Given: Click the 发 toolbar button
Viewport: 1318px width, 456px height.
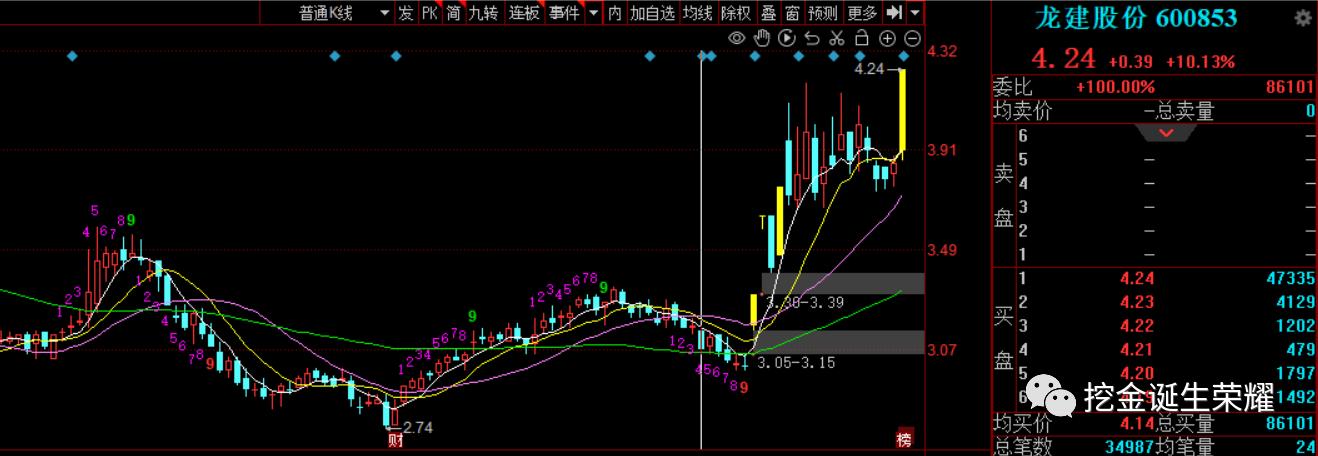Looking at the screenshot, I should pos(406,12).
